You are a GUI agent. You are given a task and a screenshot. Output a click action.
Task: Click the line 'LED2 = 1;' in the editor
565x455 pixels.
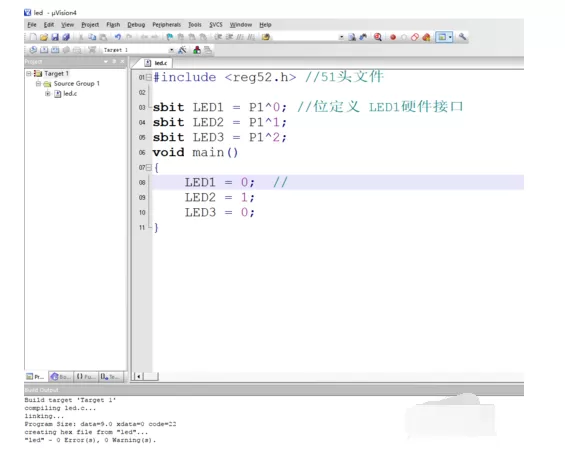pyautogui.click(x=219, y=197)
